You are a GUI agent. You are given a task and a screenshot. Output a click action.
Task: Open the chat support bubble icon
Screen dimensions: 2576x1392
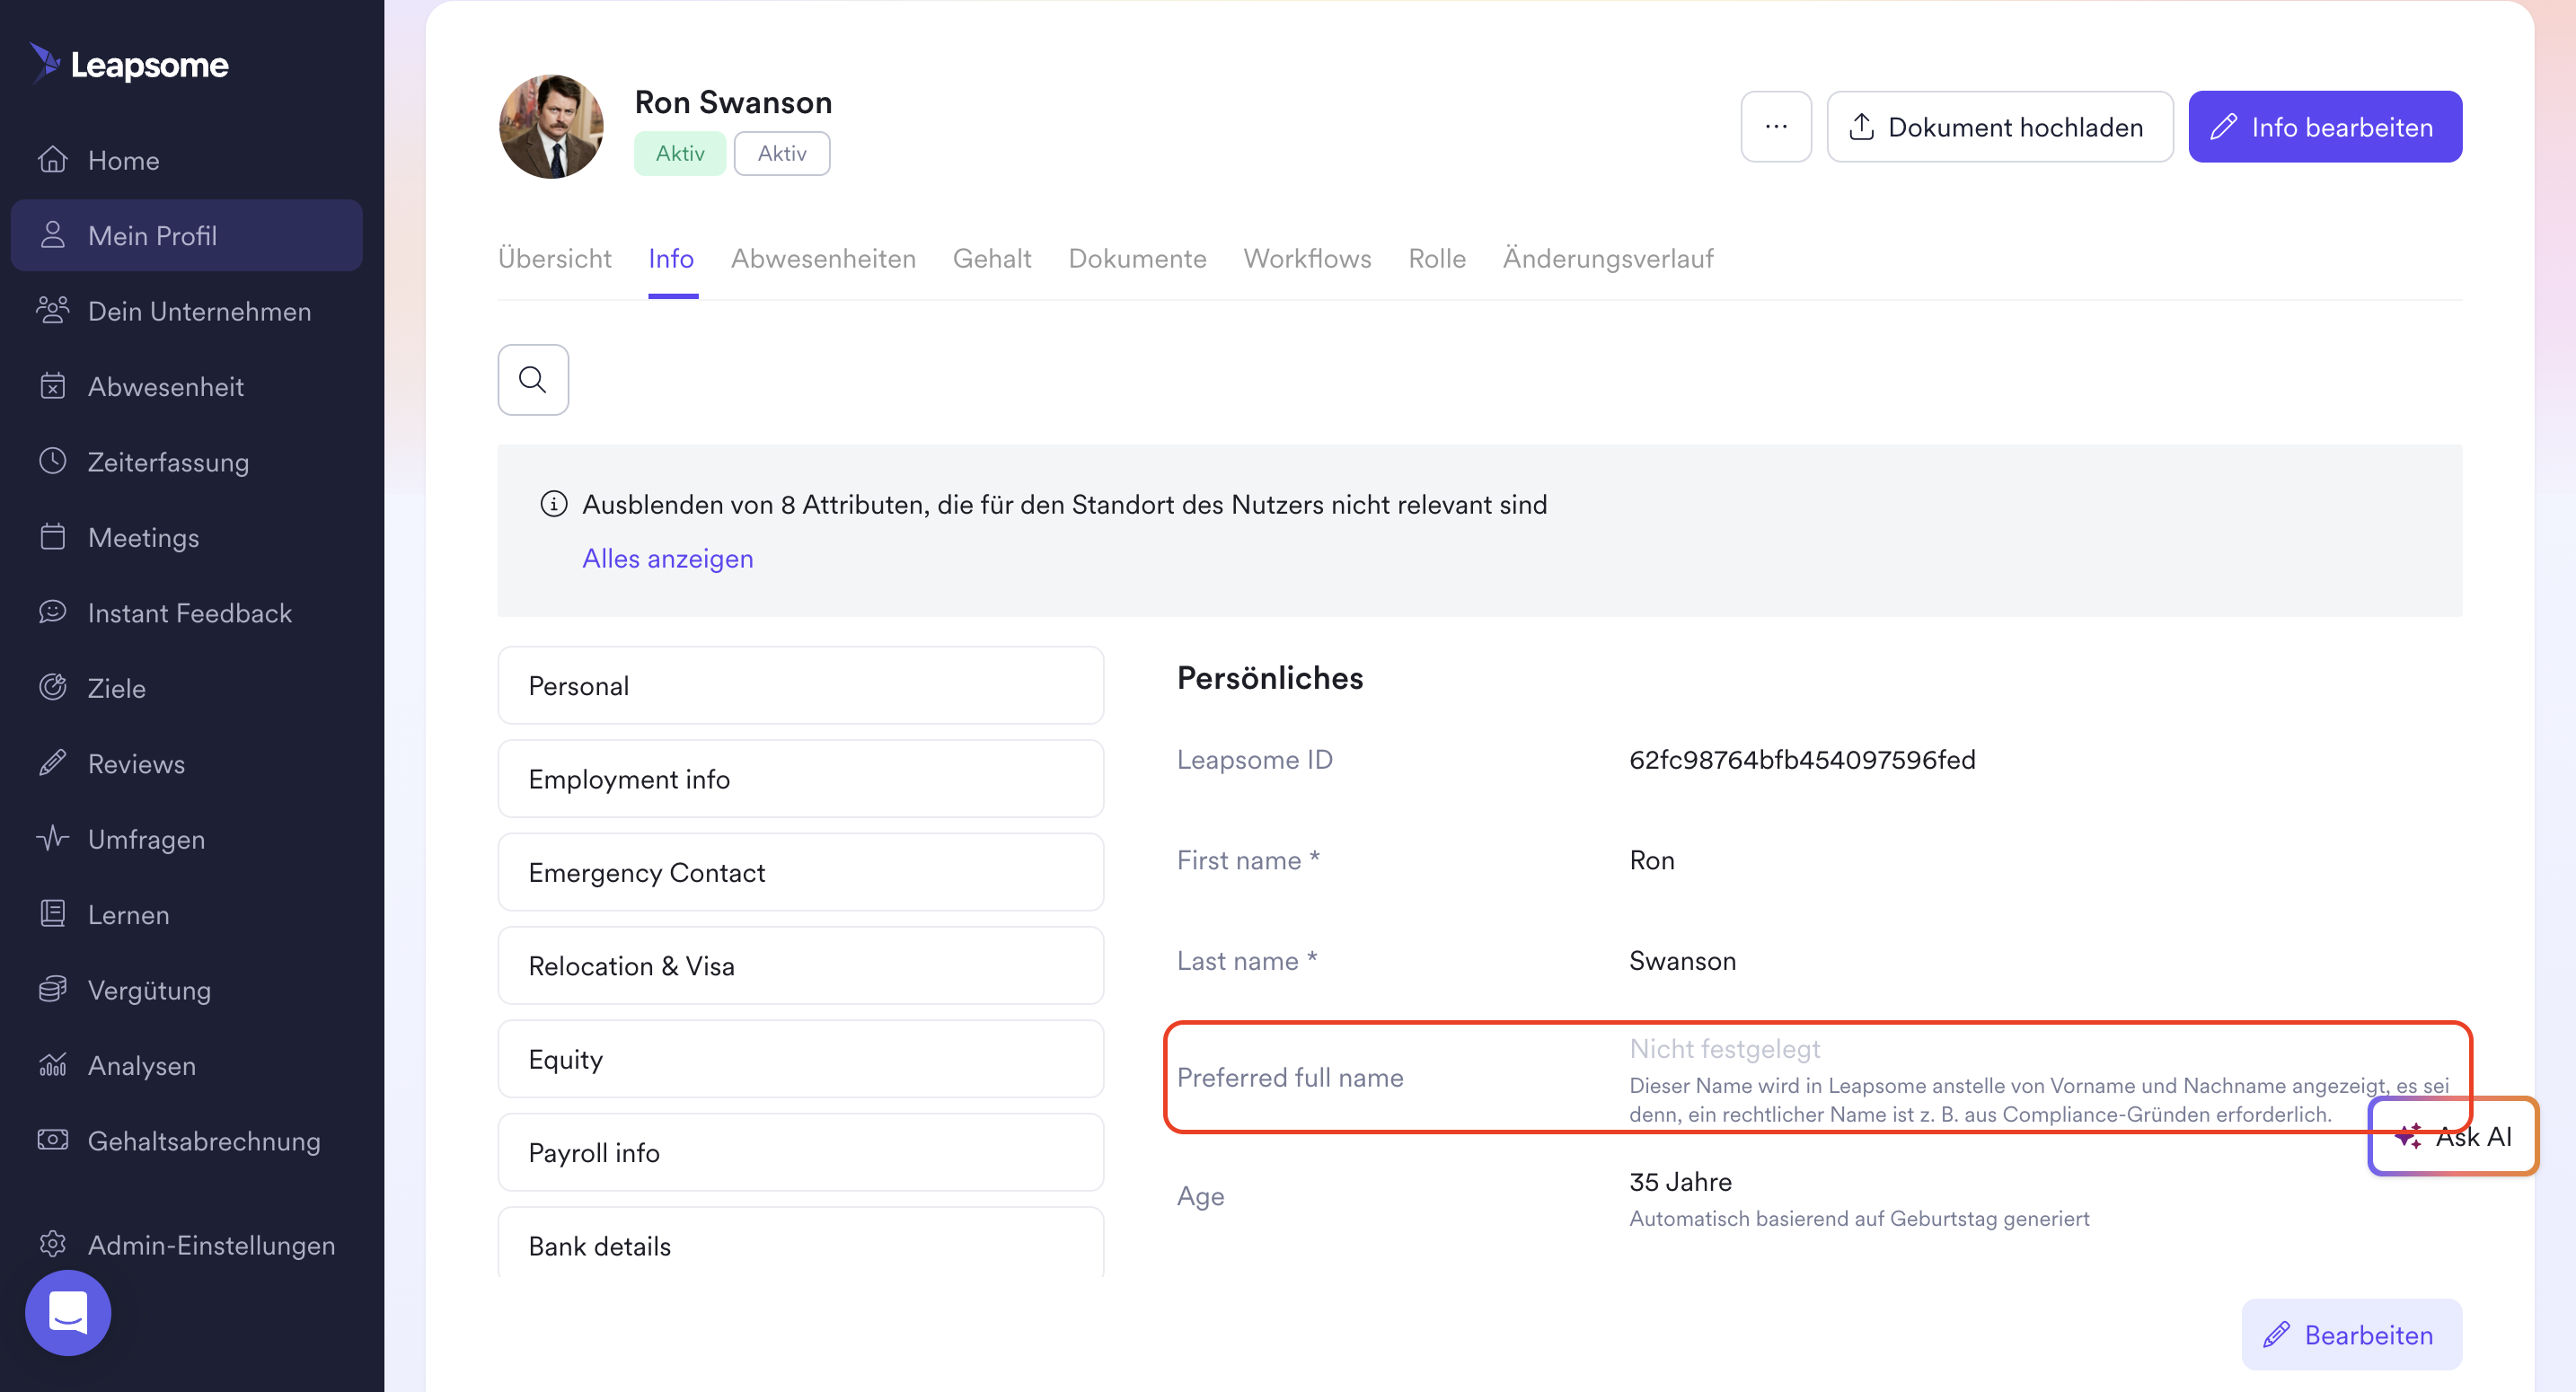(x=68, y=1312)
